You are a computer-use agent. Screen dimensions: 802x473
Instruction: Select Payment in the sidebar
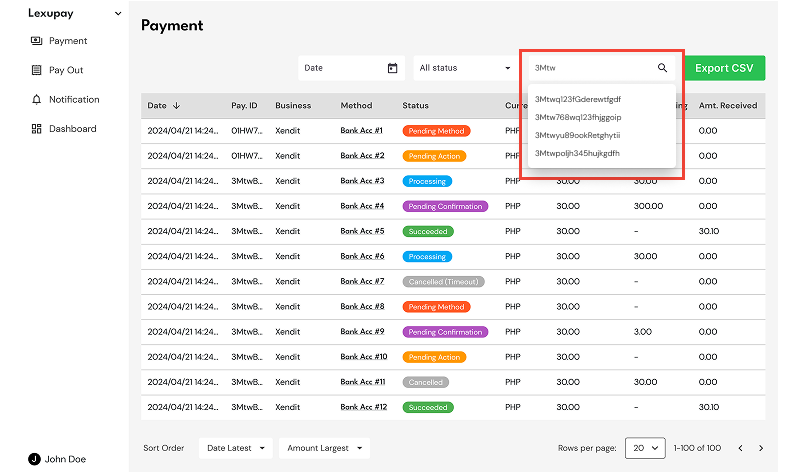point(68,41)
